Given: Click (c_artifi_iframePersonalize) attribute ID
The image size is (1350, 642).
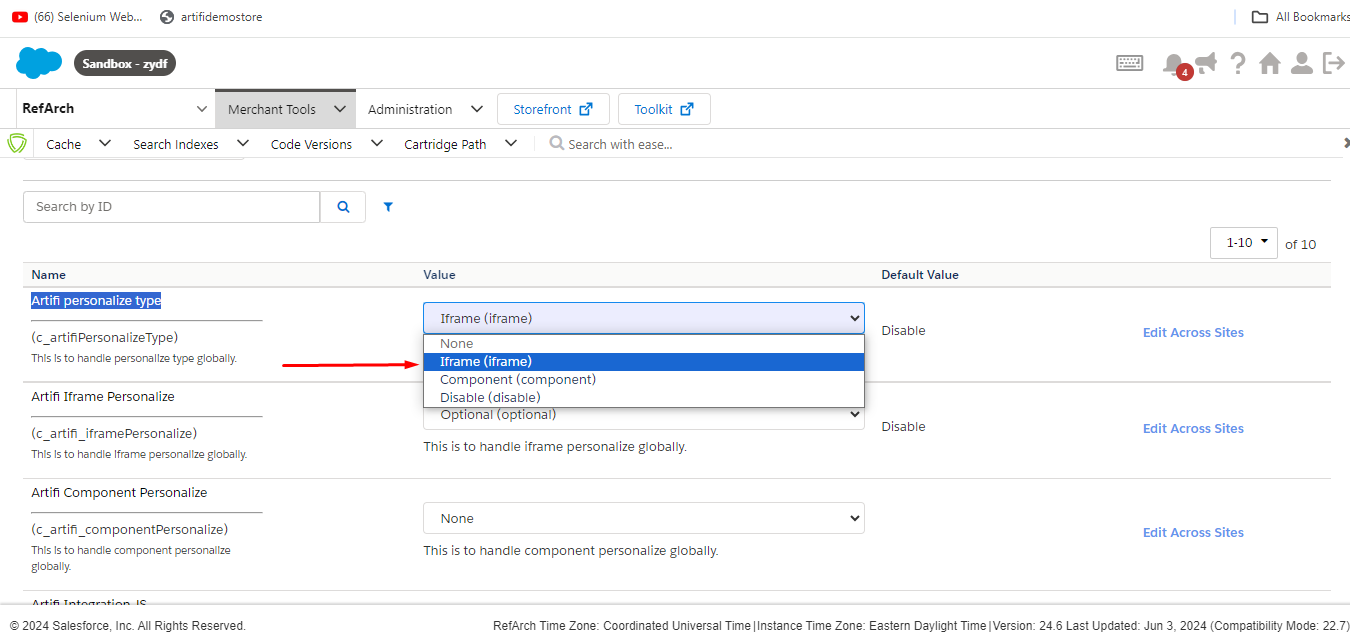Looking at the screenshot, I should pos(114,433).
